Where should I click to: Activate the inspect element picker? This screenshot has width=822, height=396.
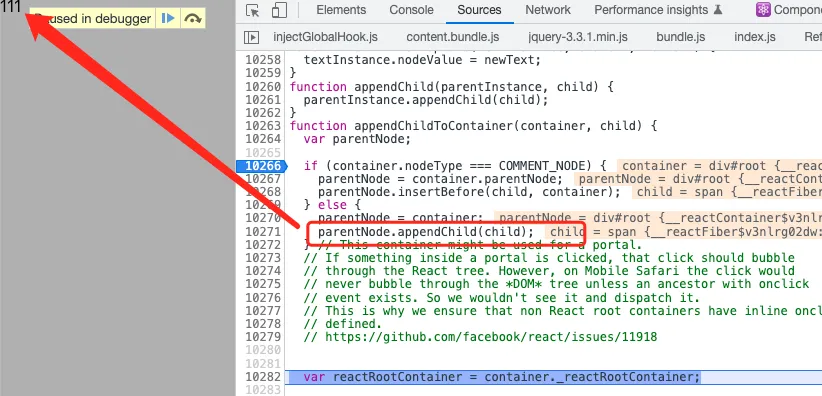(253, 10)
